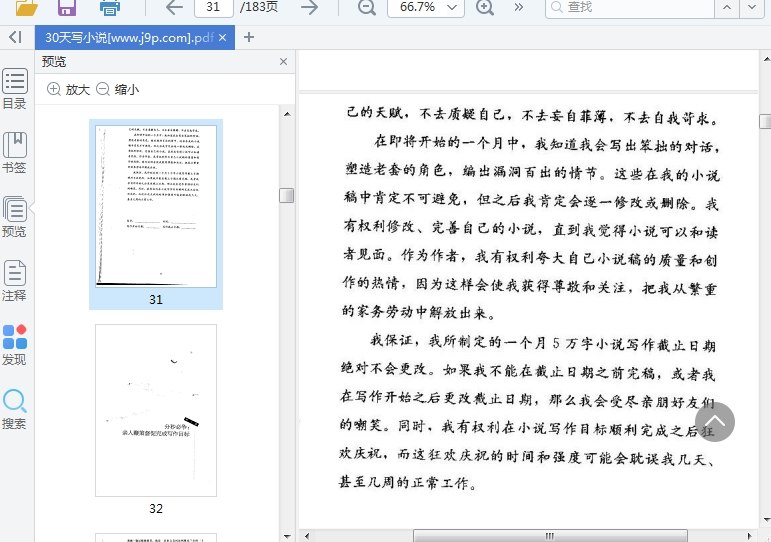Click the zoom in magnifier in toolbar
The image size is (771, 542).
(x=485, y=8)
